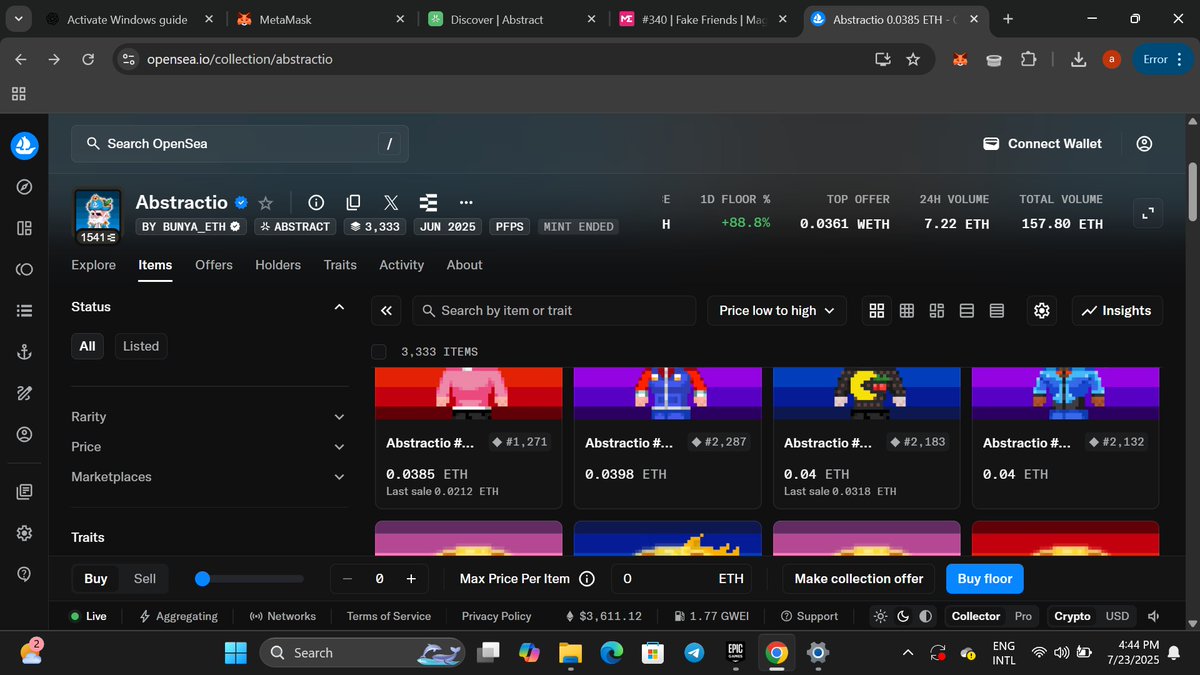Screen dimensions: 1200x675
Task: Open the Privacy Policy link
Action: (x=497, y=616)
